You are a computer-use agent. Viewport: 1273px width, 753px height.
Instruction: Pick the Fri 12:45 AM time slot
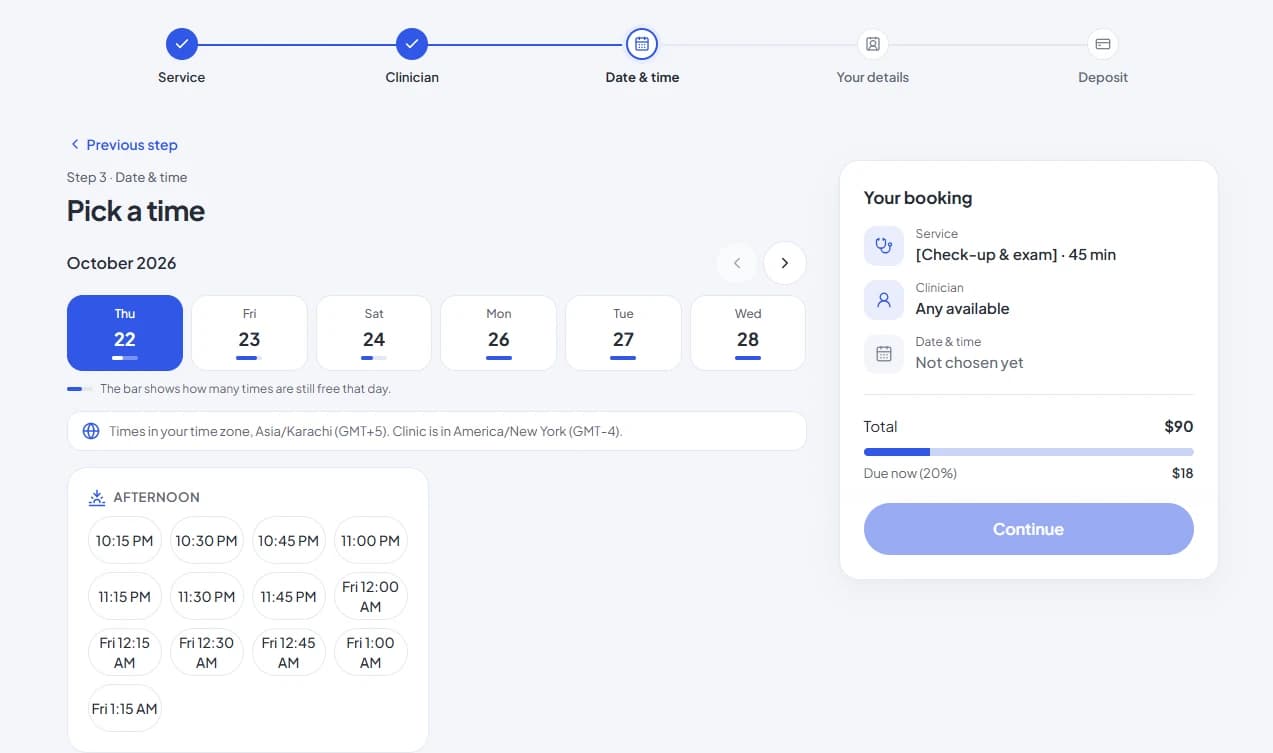coord(289,653)
